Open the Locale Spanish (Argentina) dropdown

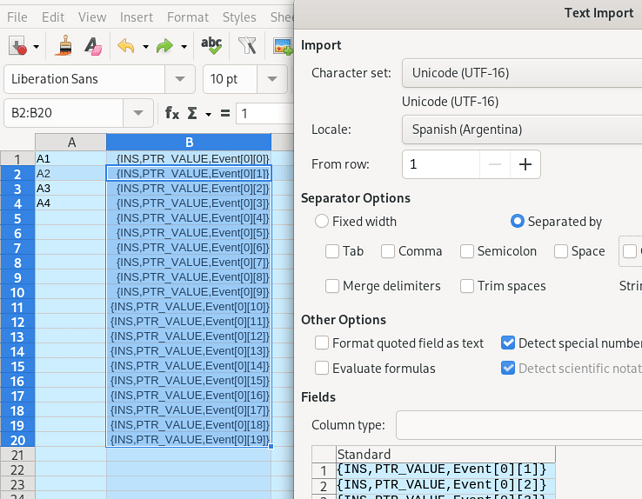pyautogui.click(x=522, y=129)
